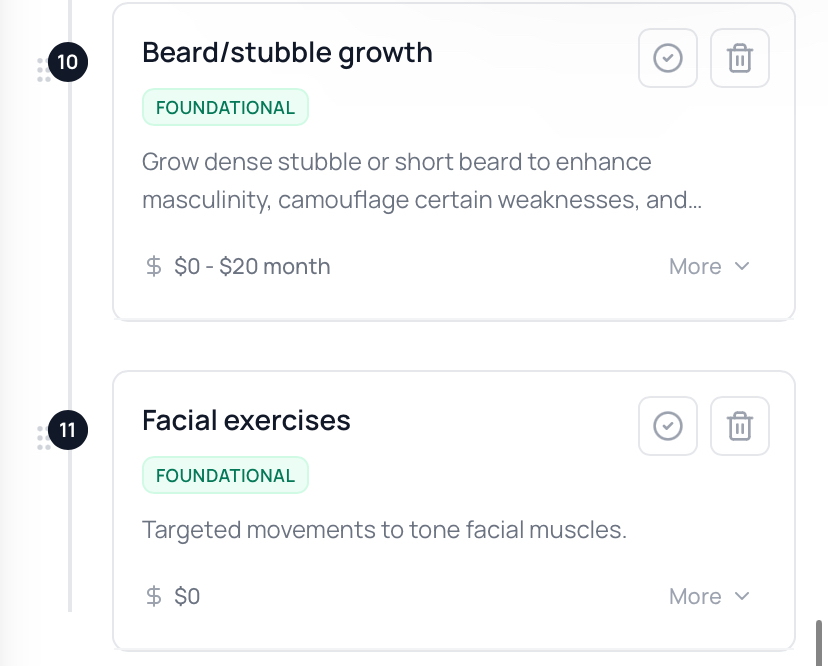Select the number 11 step badge

click(68, 431)
